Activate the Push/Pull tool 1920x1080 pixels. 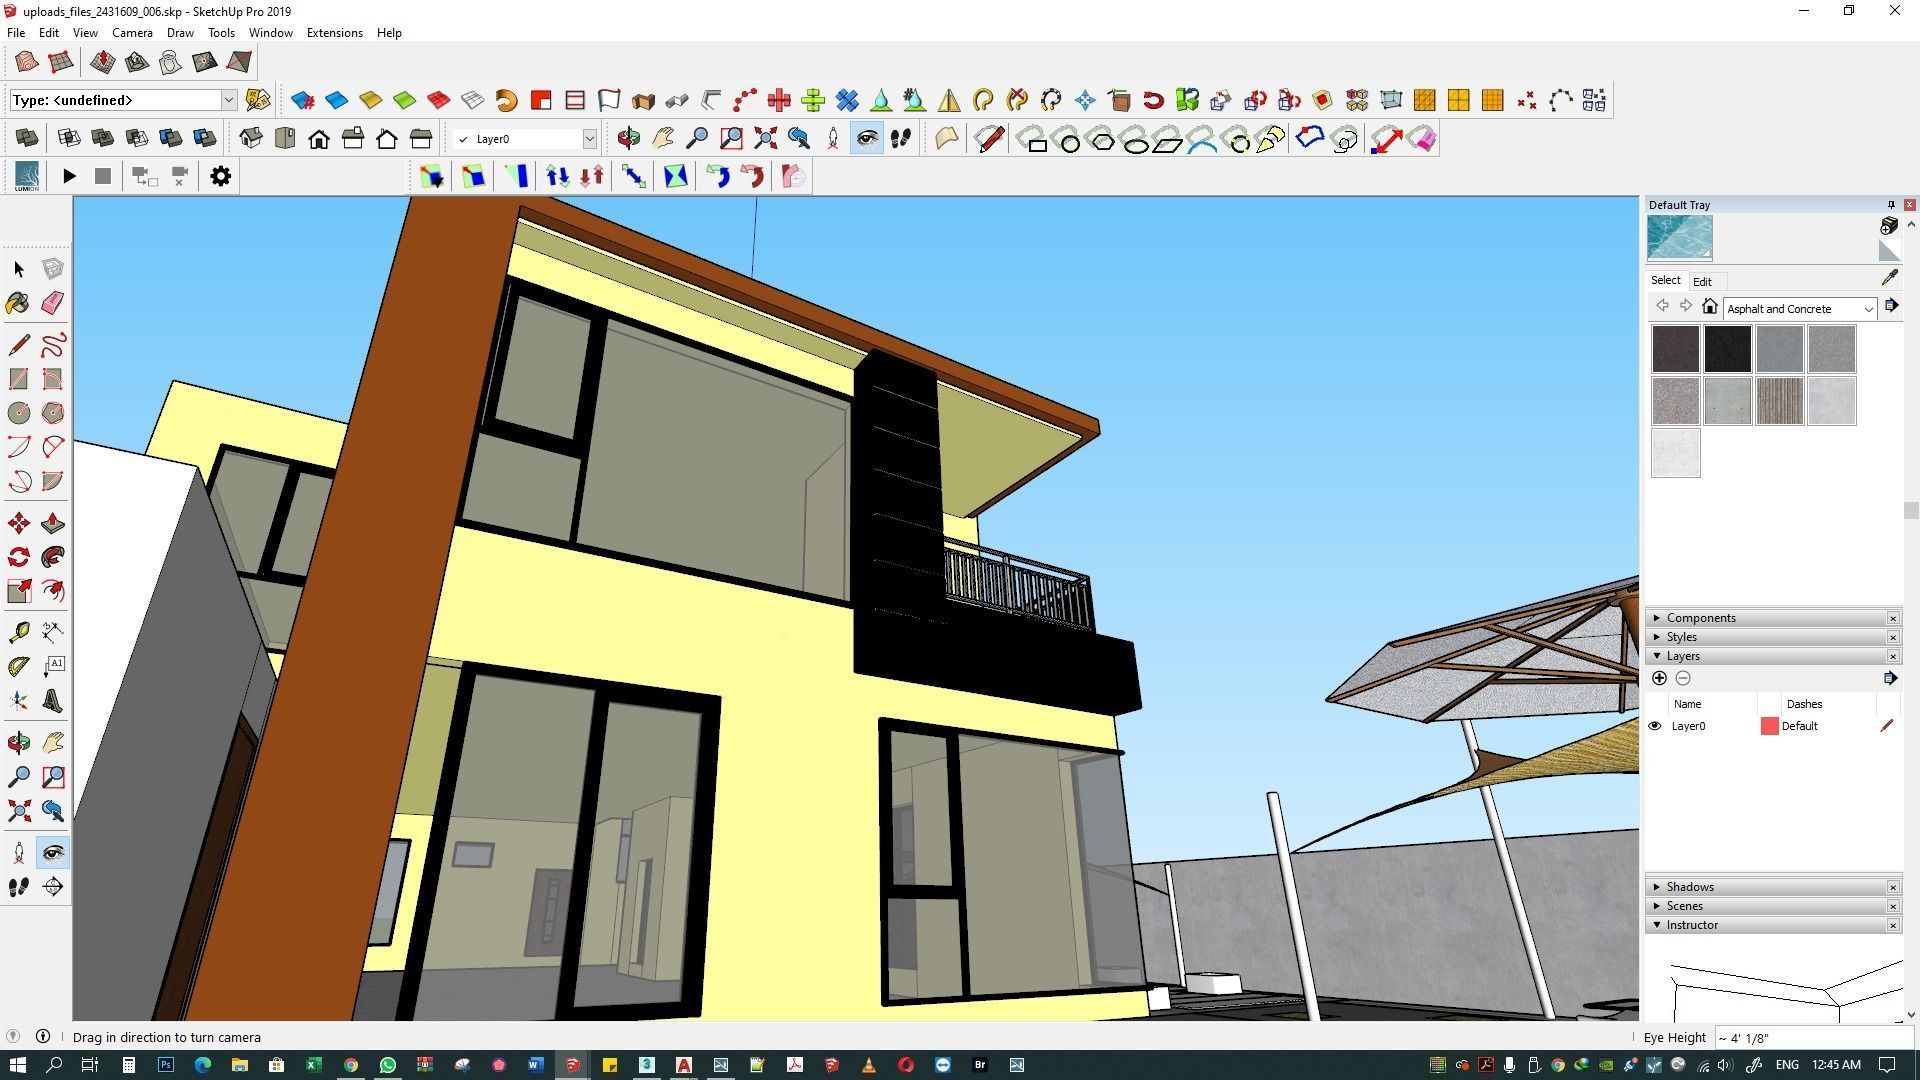53,523
